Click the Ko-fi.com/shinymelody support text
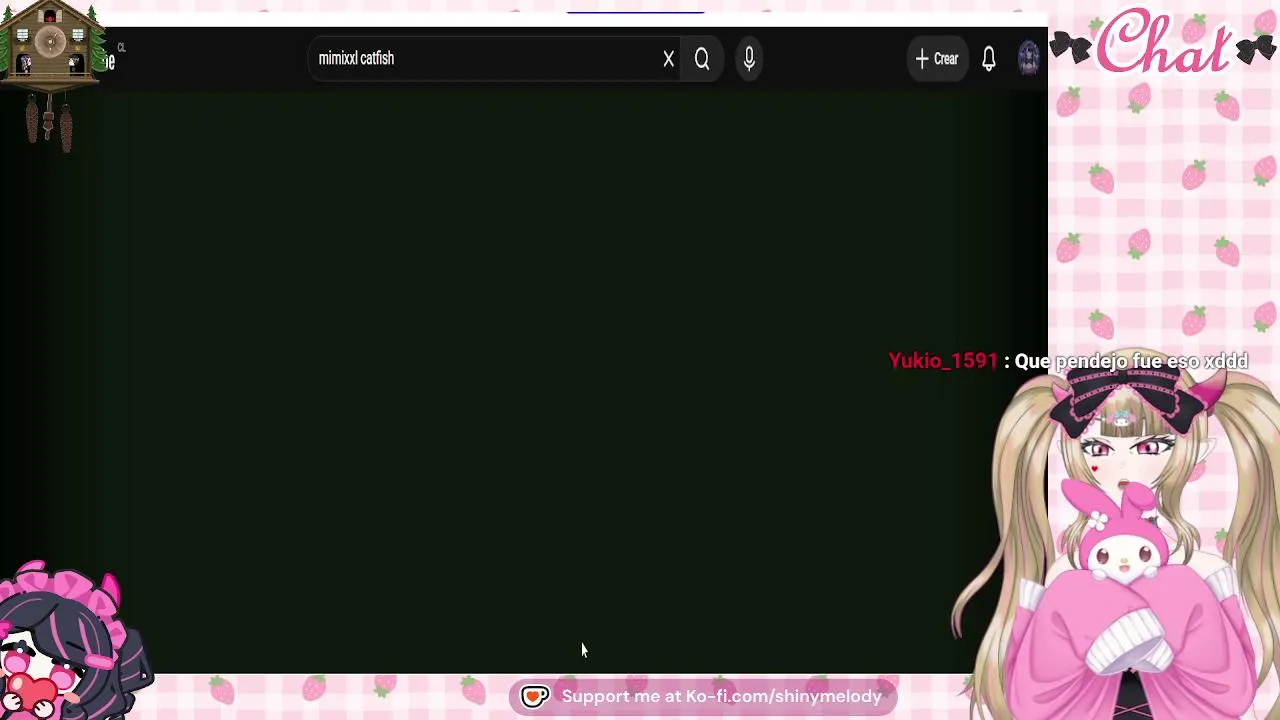1280x720 pixels. (721, 697)
